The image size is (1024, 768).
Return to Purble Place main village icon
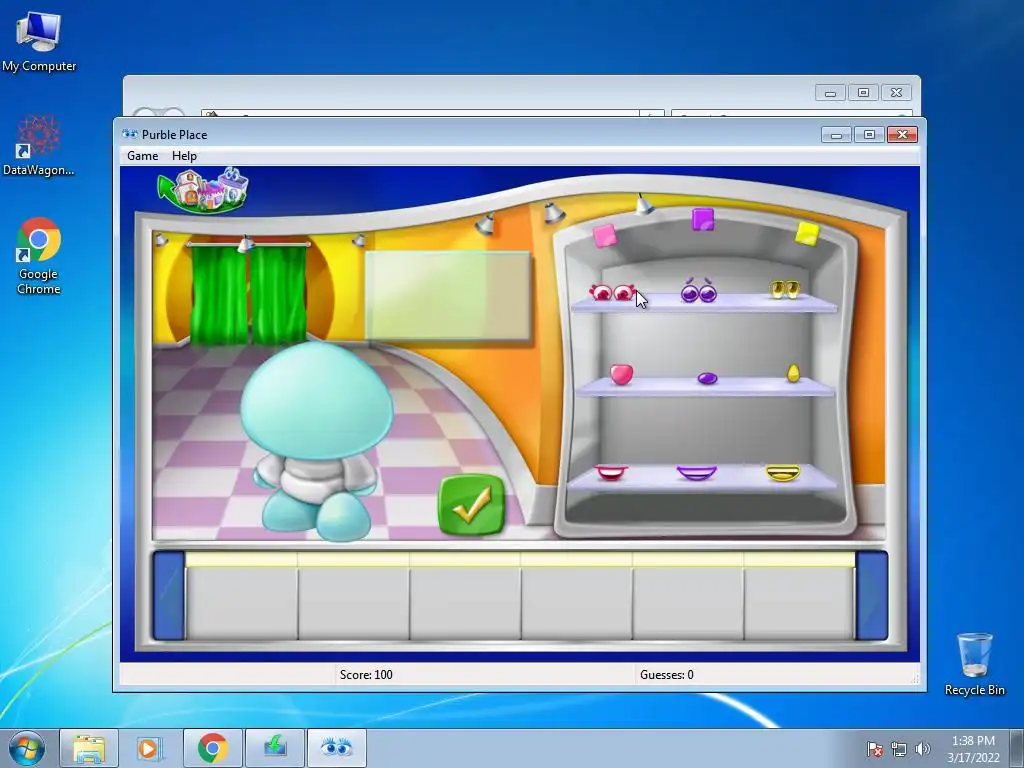pos(203,190)
